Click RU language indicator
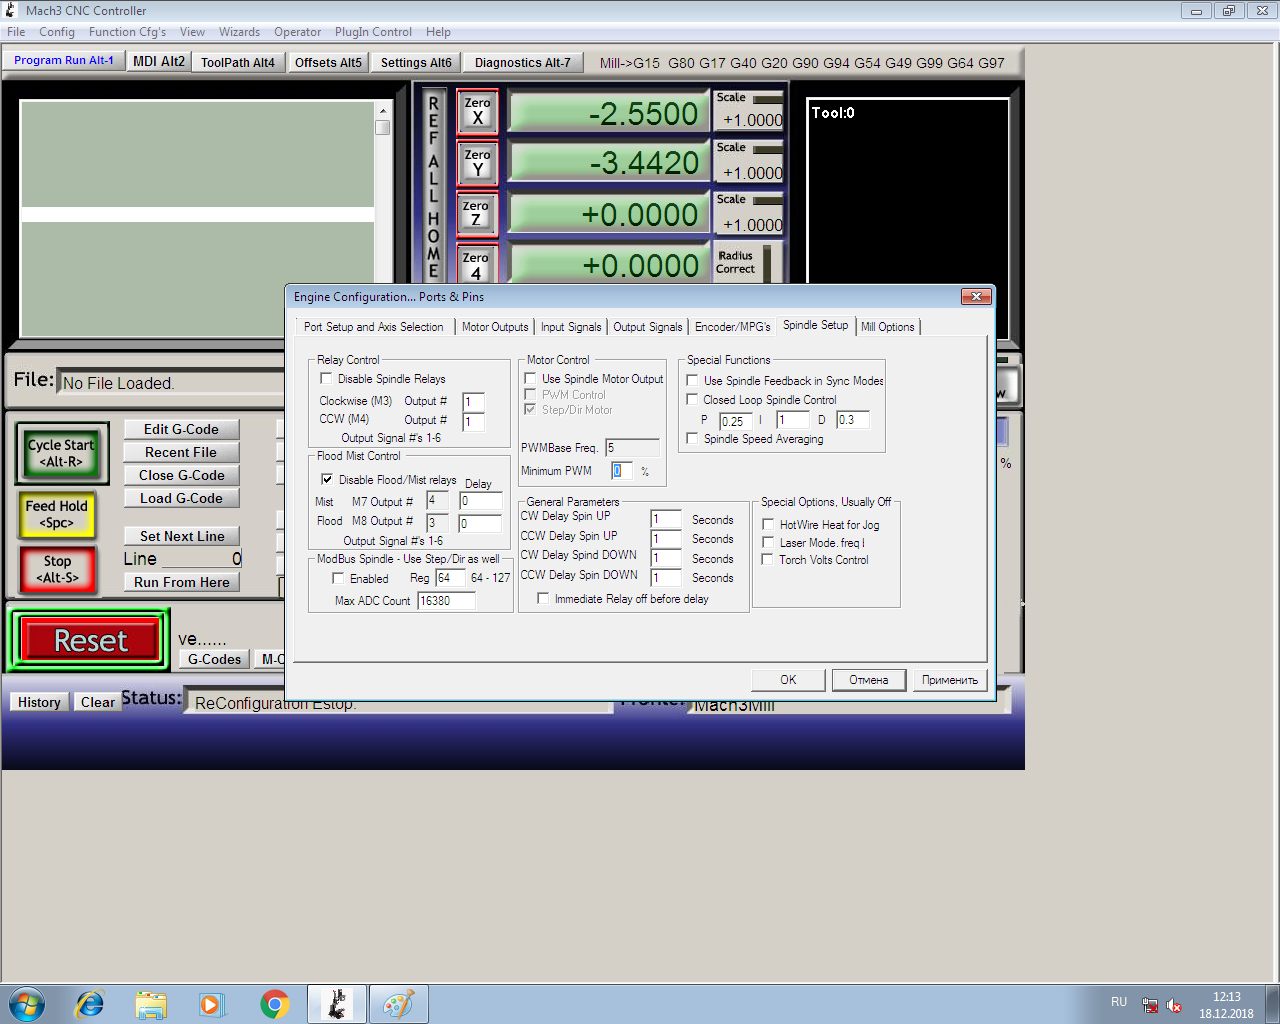 [1119, 1002]
